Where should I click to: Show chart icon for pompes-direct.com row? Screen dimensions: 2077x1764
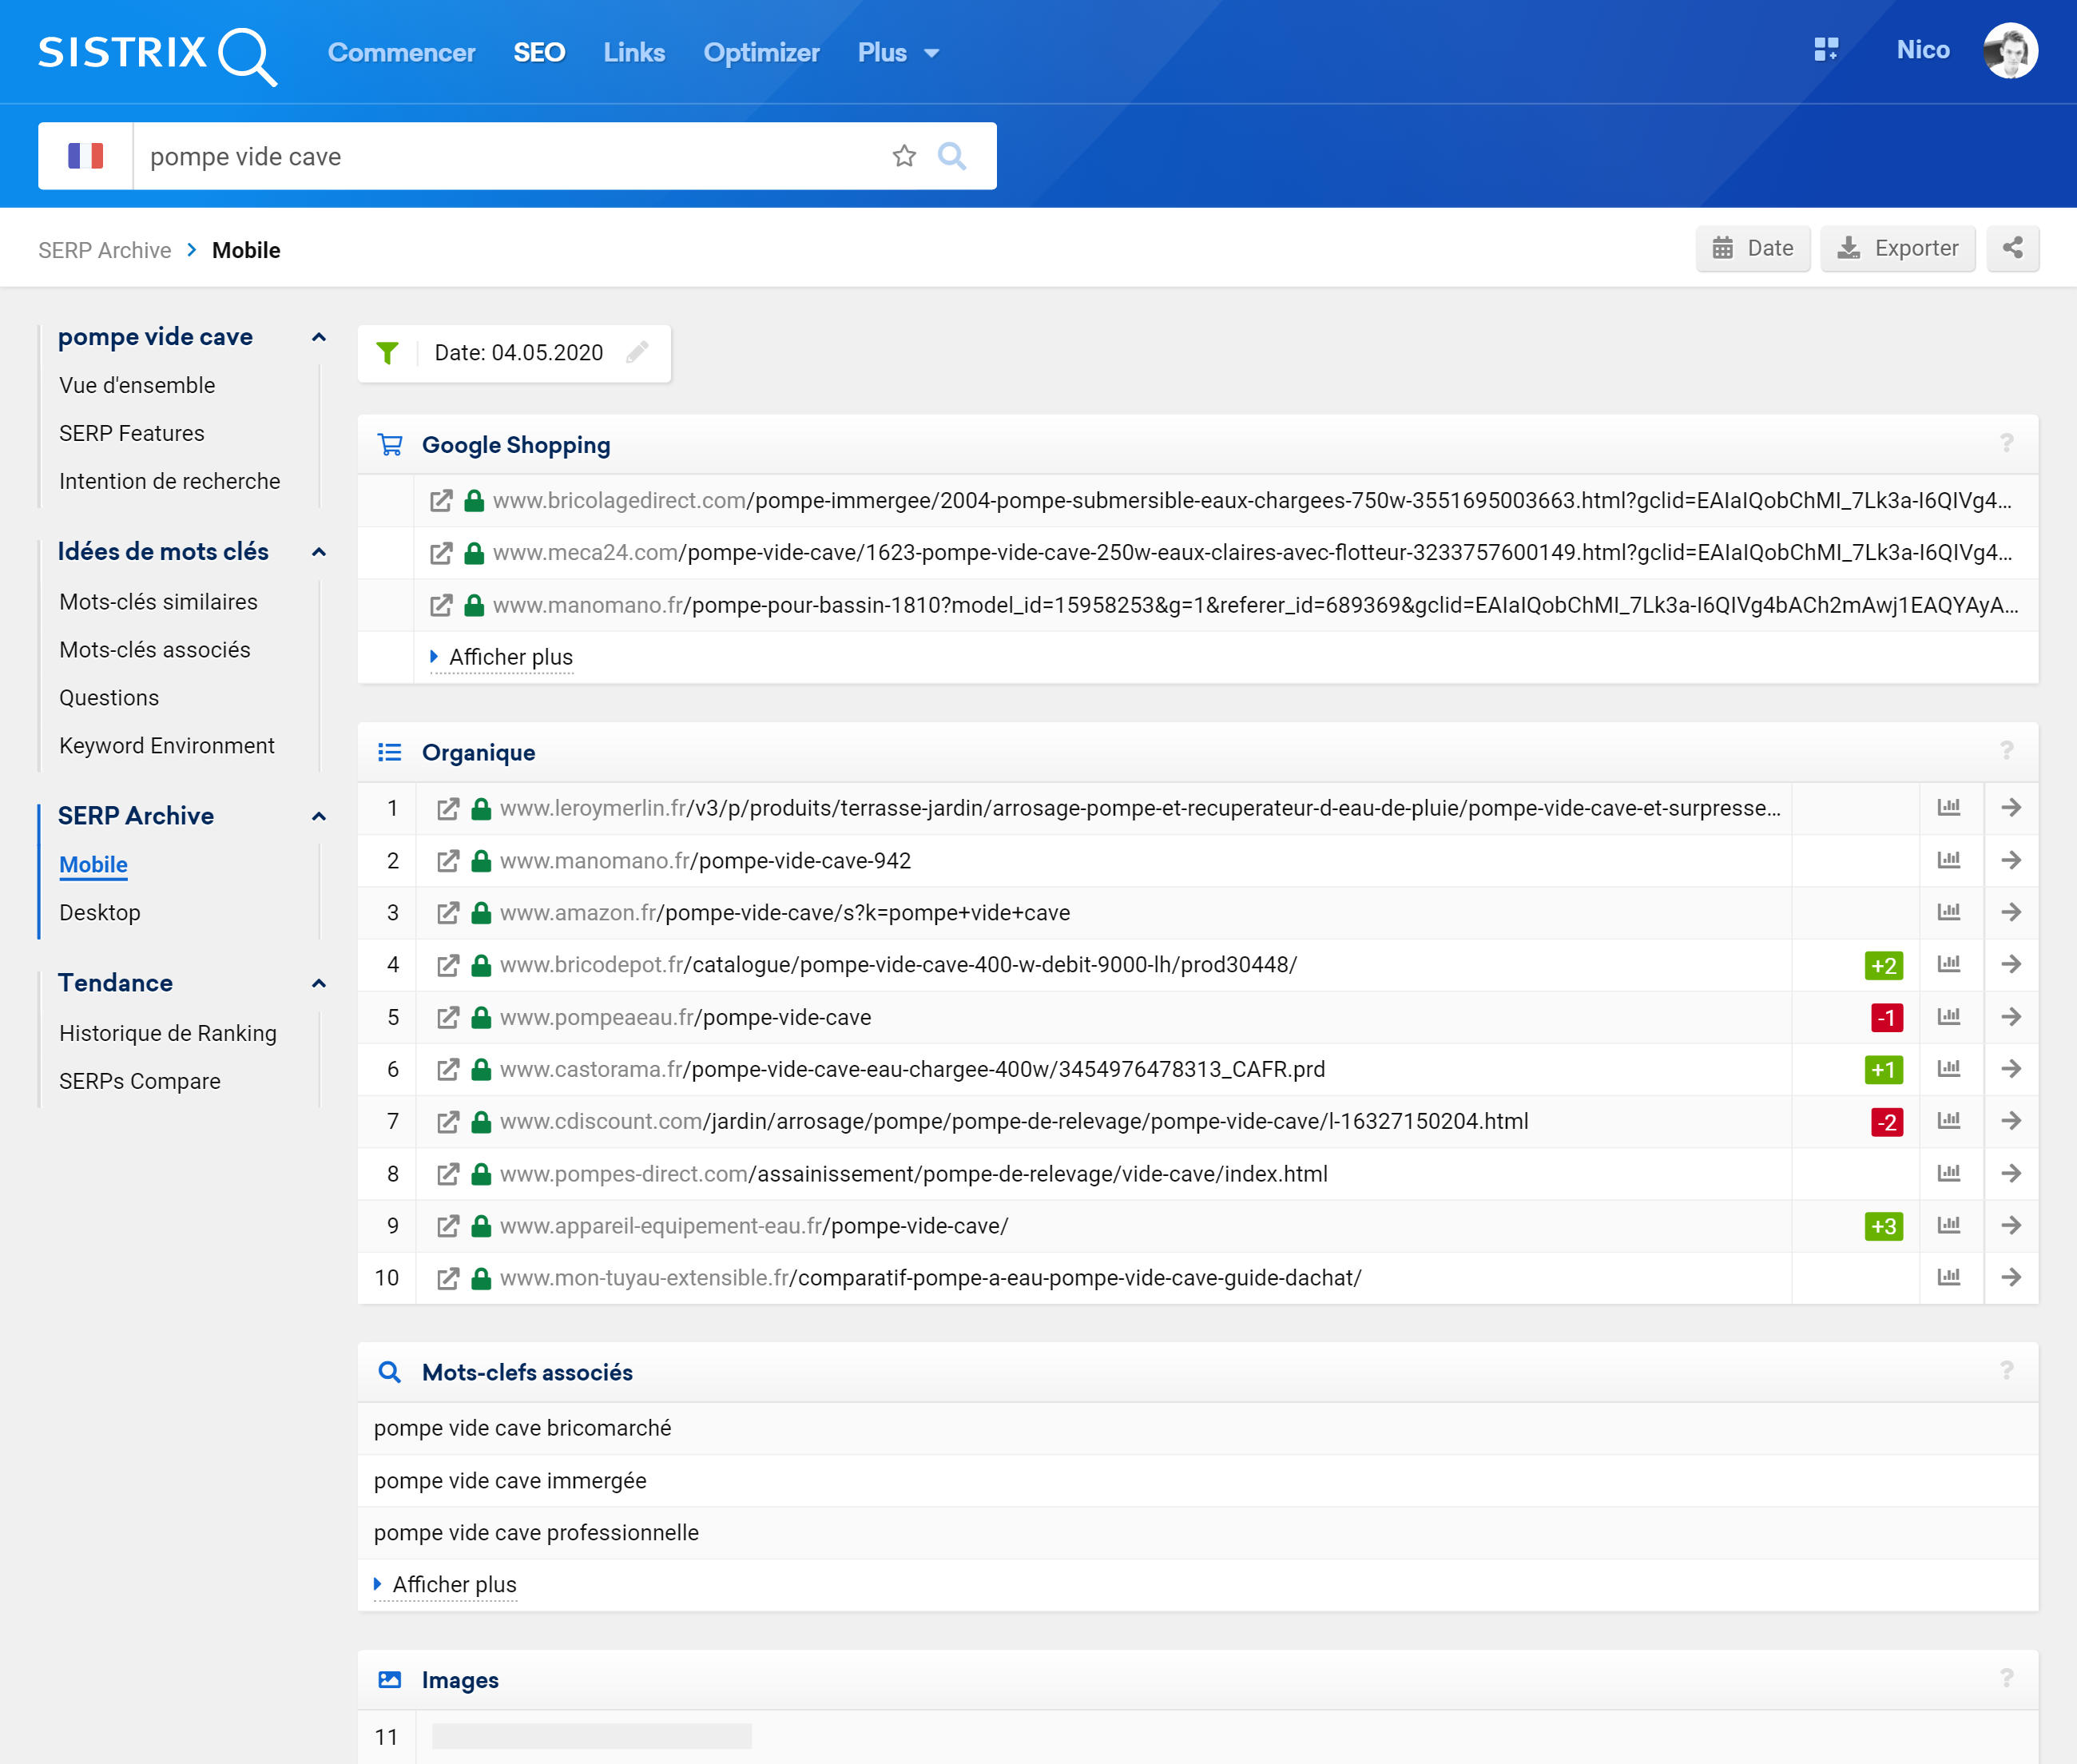pos(1949,1173)
